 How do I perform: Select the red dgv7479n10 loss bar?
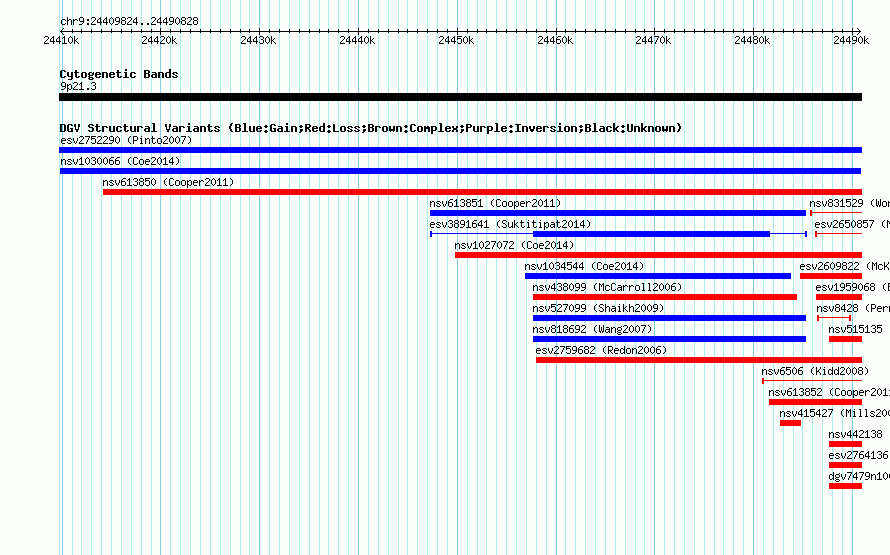845,486
